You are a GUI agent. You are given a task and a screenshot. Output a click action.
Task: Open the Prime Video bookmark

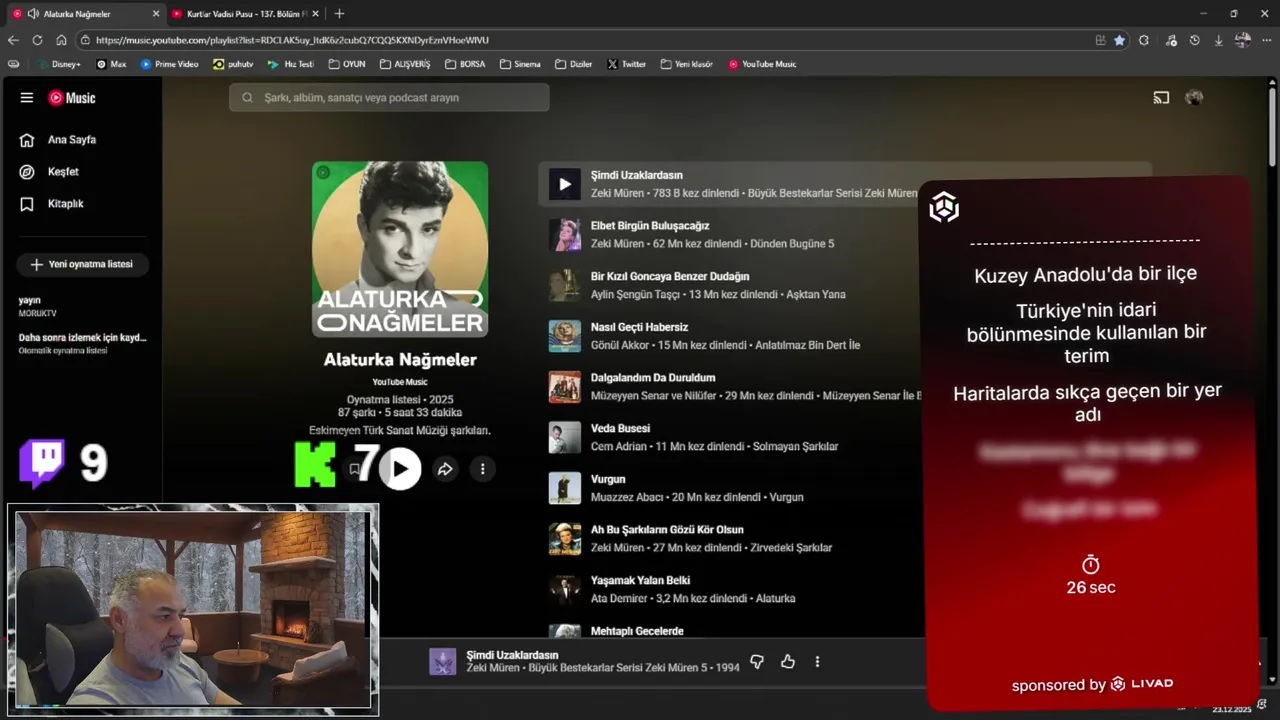point(169,64)
